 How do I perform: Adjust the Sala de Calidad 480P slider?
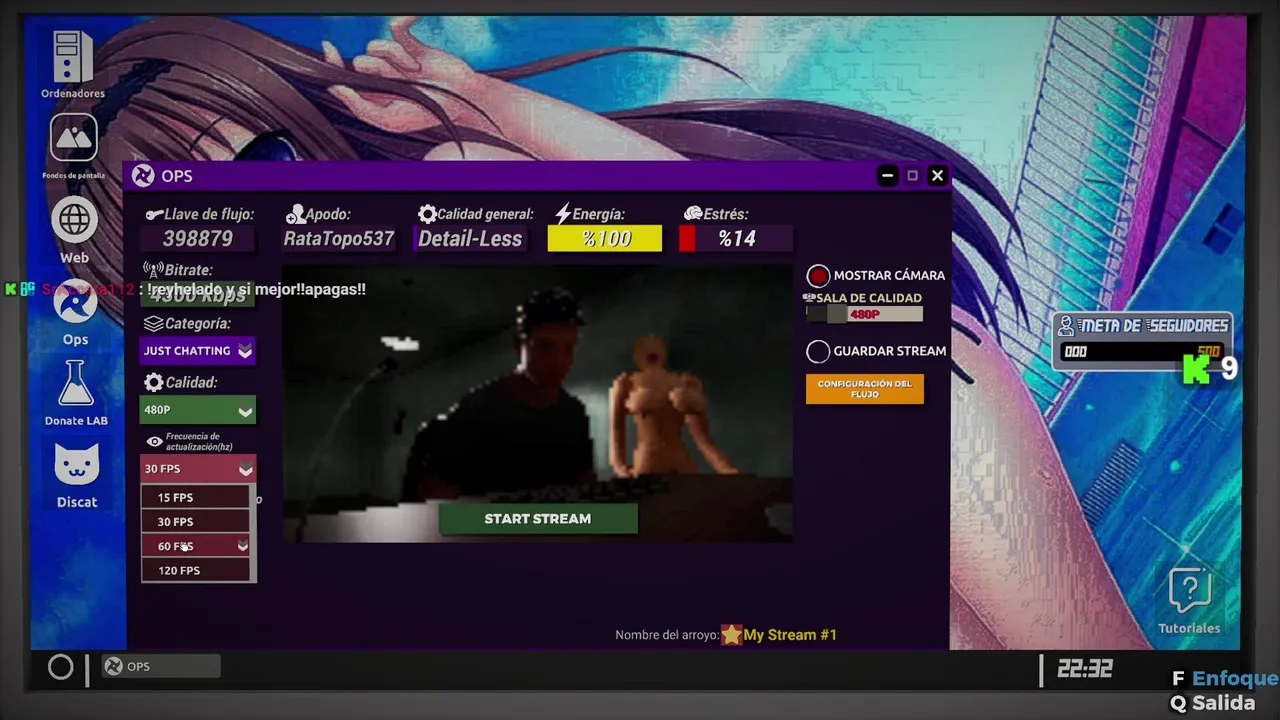pyautogui.click(x=865, y=314)
